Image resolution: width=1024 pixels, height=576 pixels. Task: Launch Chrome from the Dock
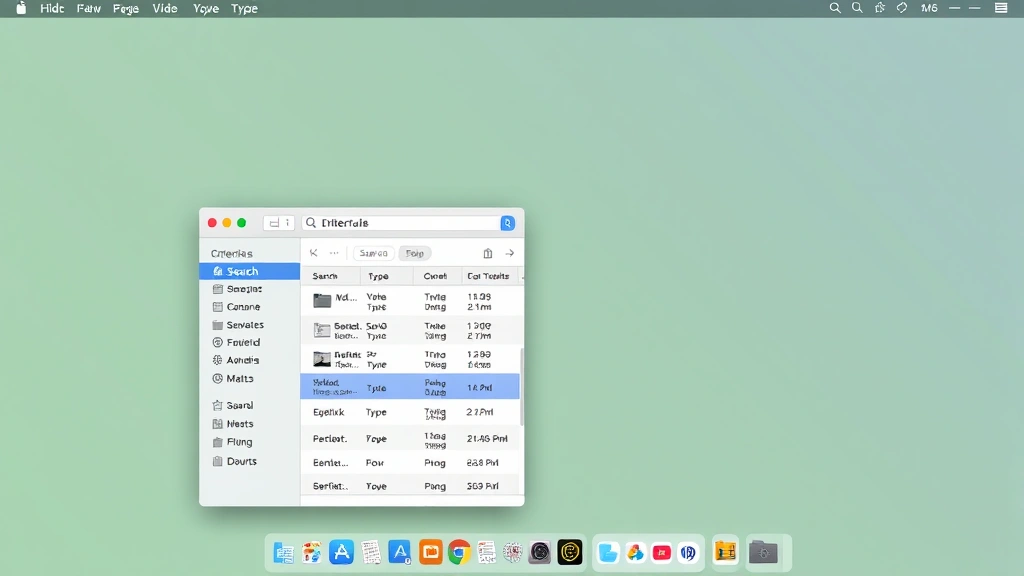[458, 551]
